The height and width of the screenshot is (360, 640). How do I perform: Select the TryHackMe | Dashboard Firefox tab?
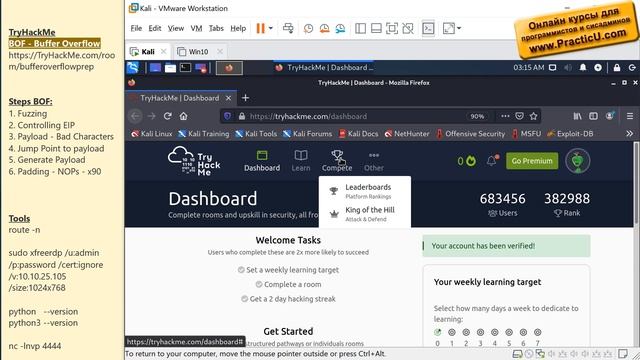[x=180, y=98]
